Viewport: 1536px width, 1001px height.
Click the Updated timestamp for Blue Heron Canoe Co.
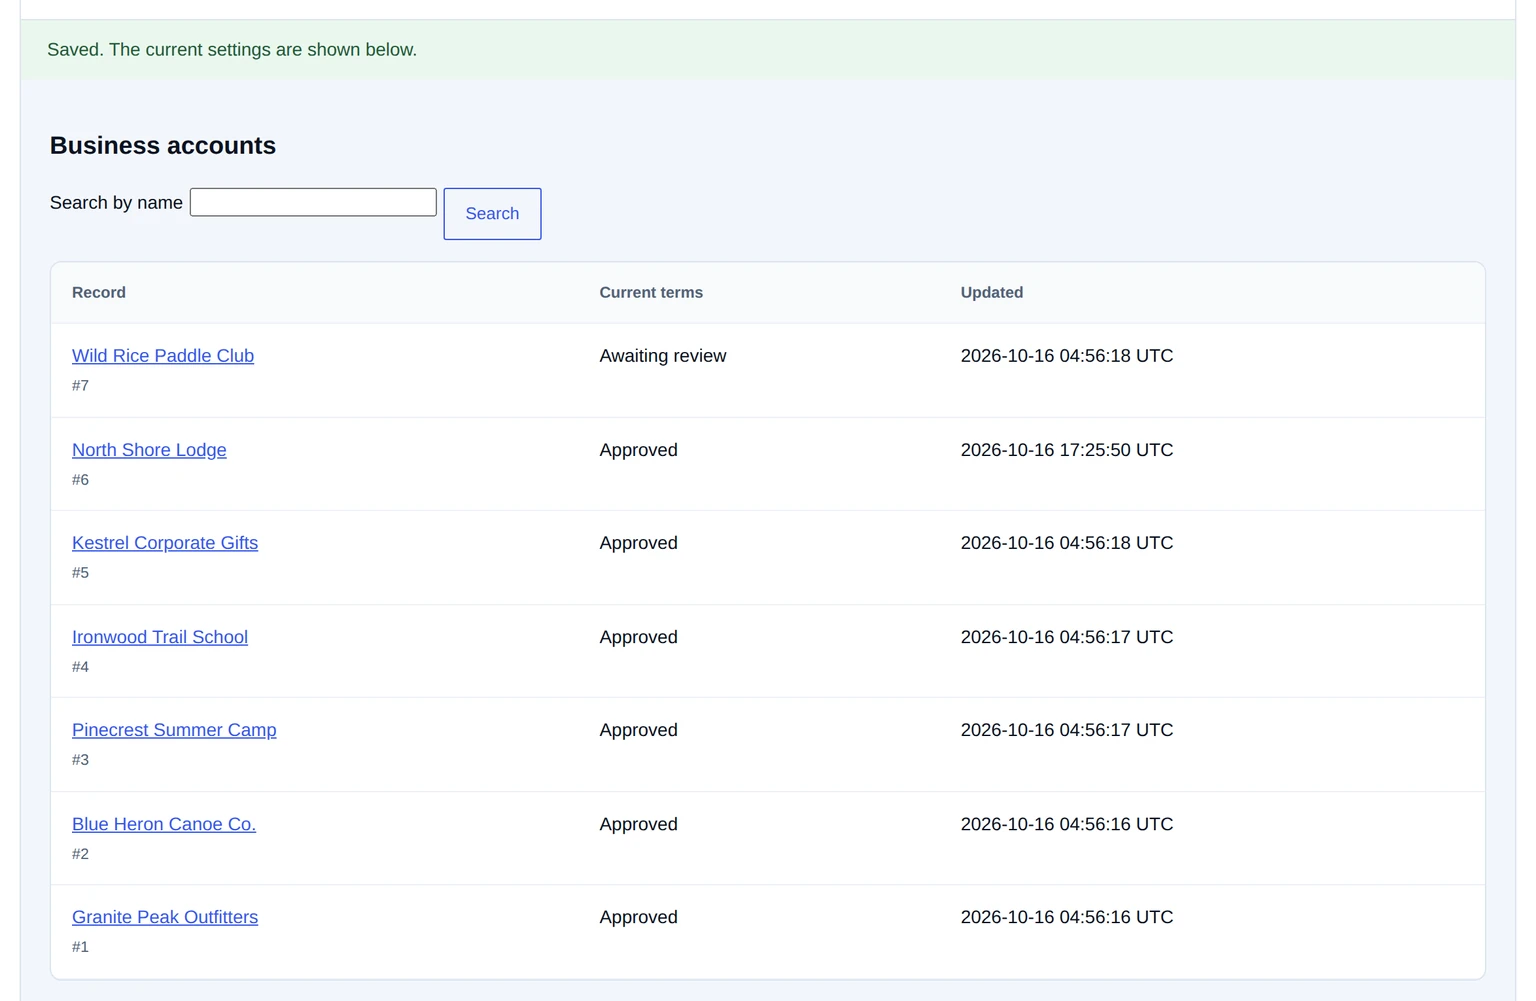[1067, 824]
